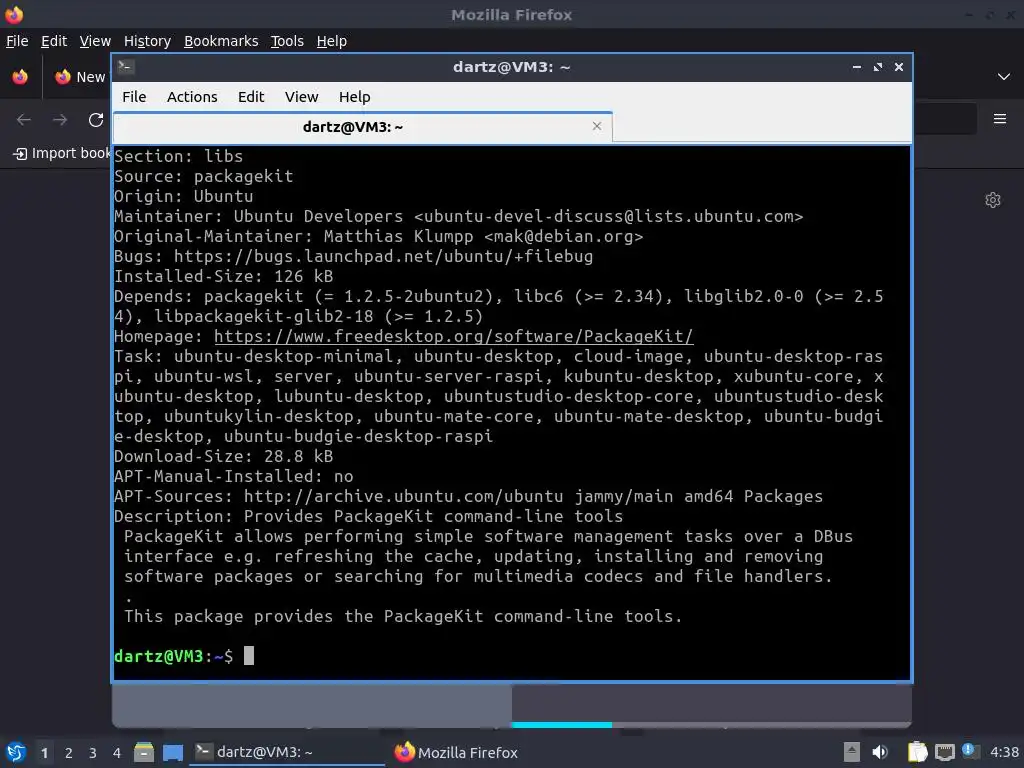Switch to workspace 1 in the panel
The image size is (1024, 768).
pyautogui.click(x=44, y=753)
